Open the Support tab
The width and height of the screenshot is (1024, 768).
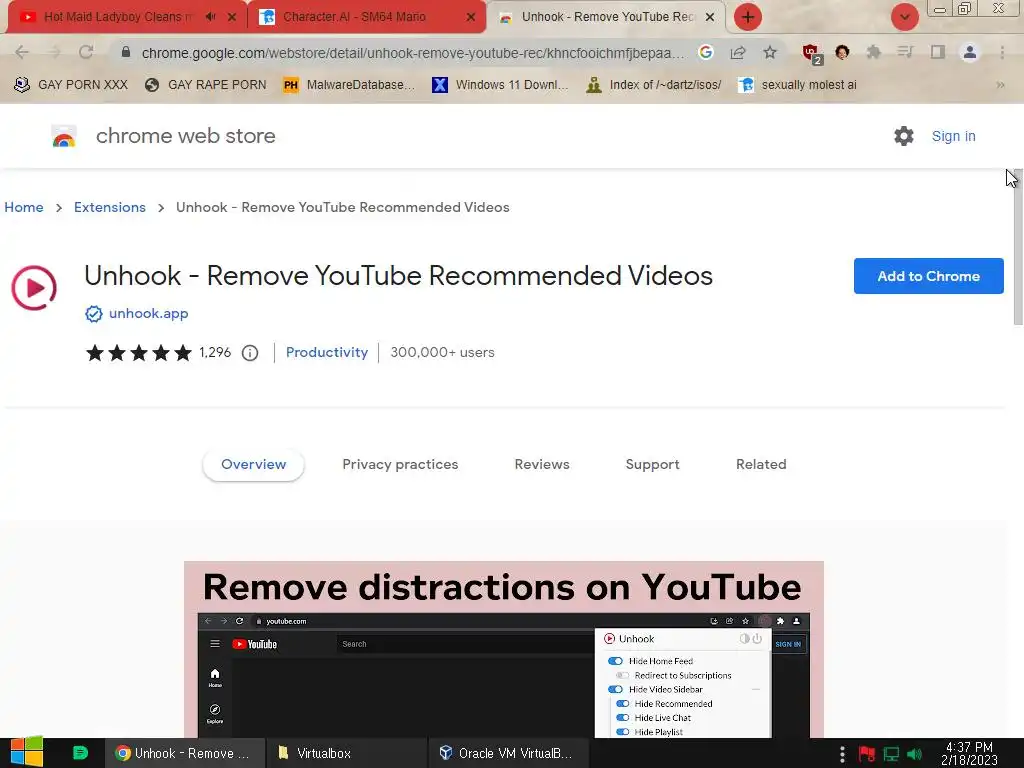pos(652,464)
